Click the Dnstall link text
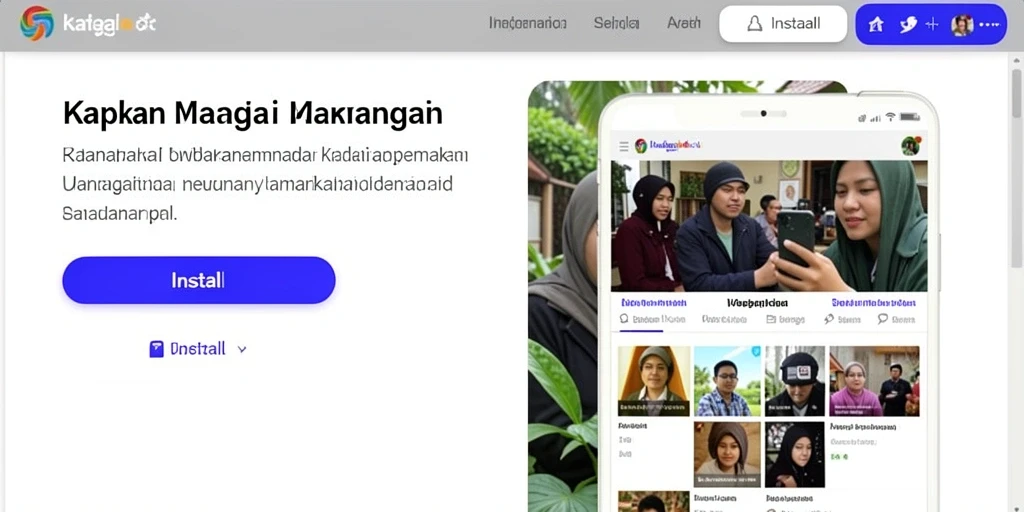The image size is (1024, 512). (x=198, y=349)
